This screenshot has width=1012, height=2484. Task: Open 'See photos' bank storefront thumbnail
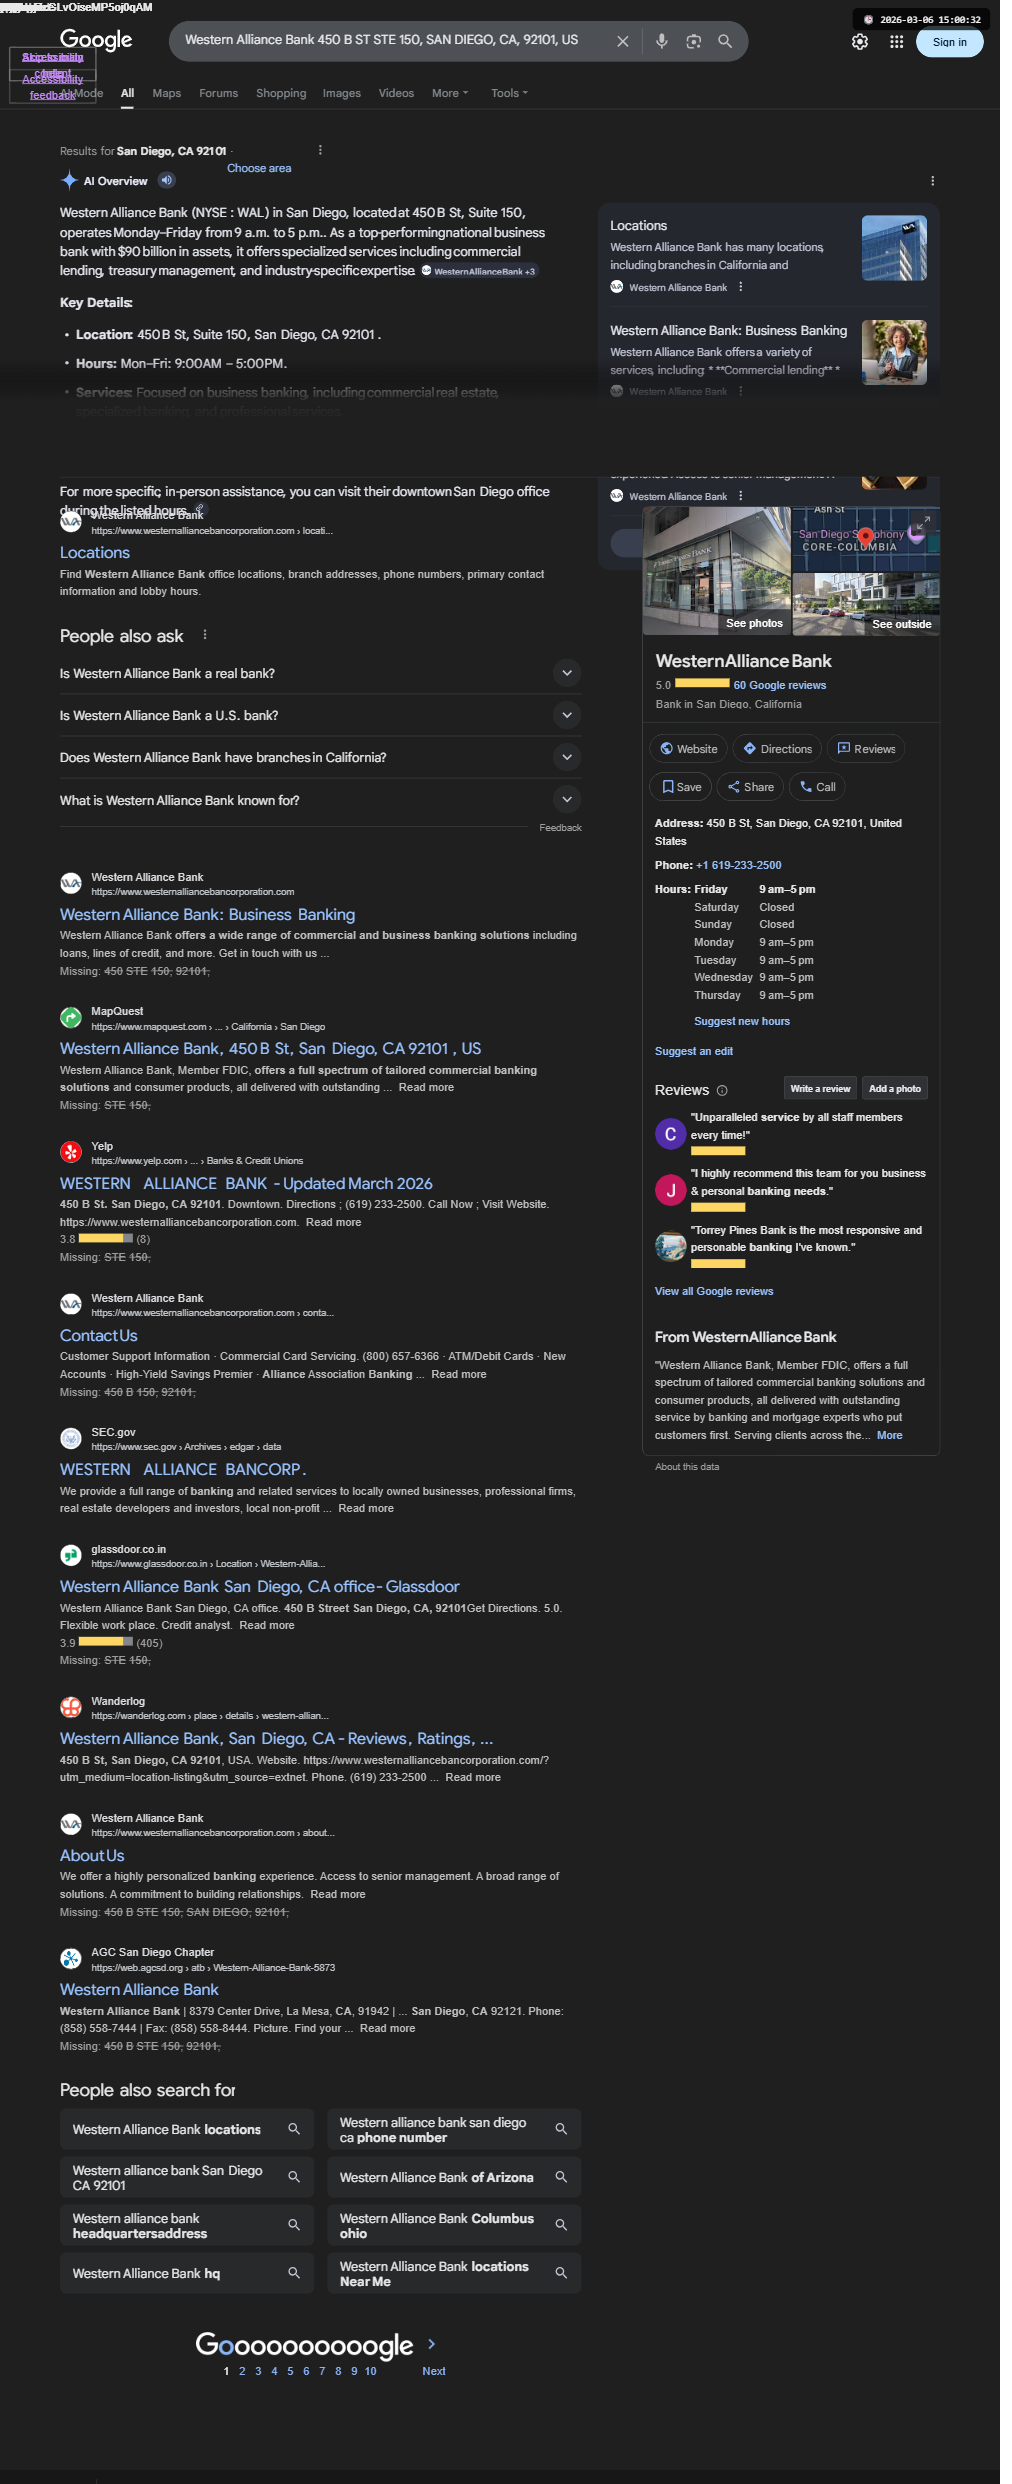click(x=717, y=571)
